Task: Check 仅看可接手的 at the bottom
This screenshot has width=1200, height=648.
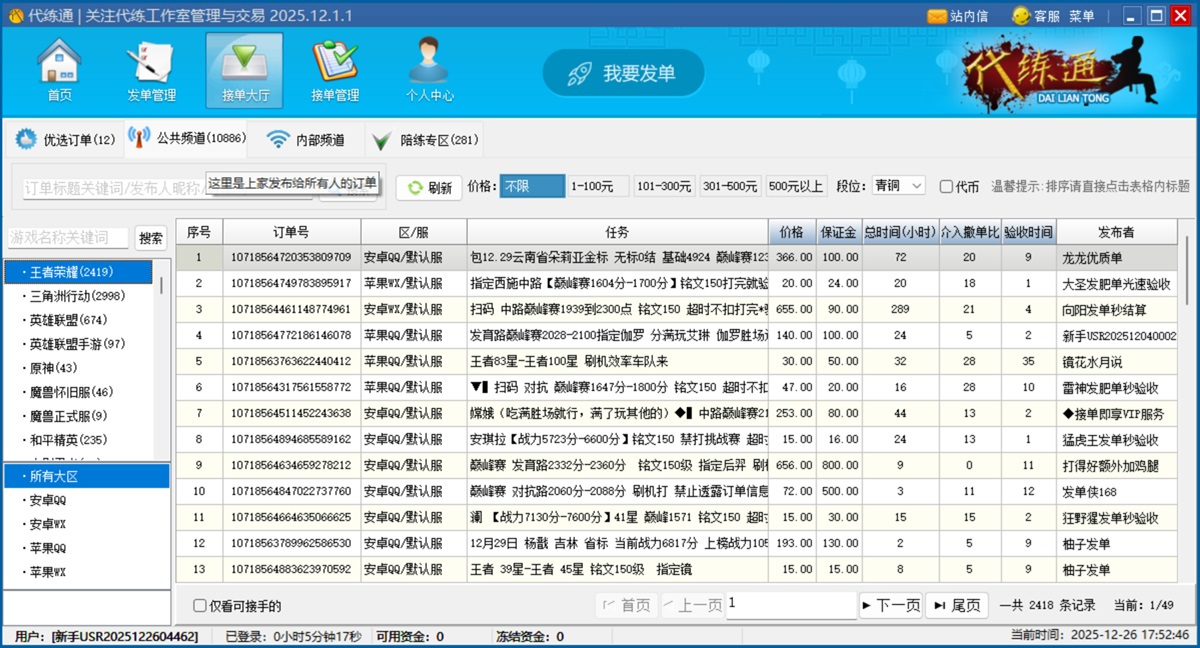Action: (198, 605)
